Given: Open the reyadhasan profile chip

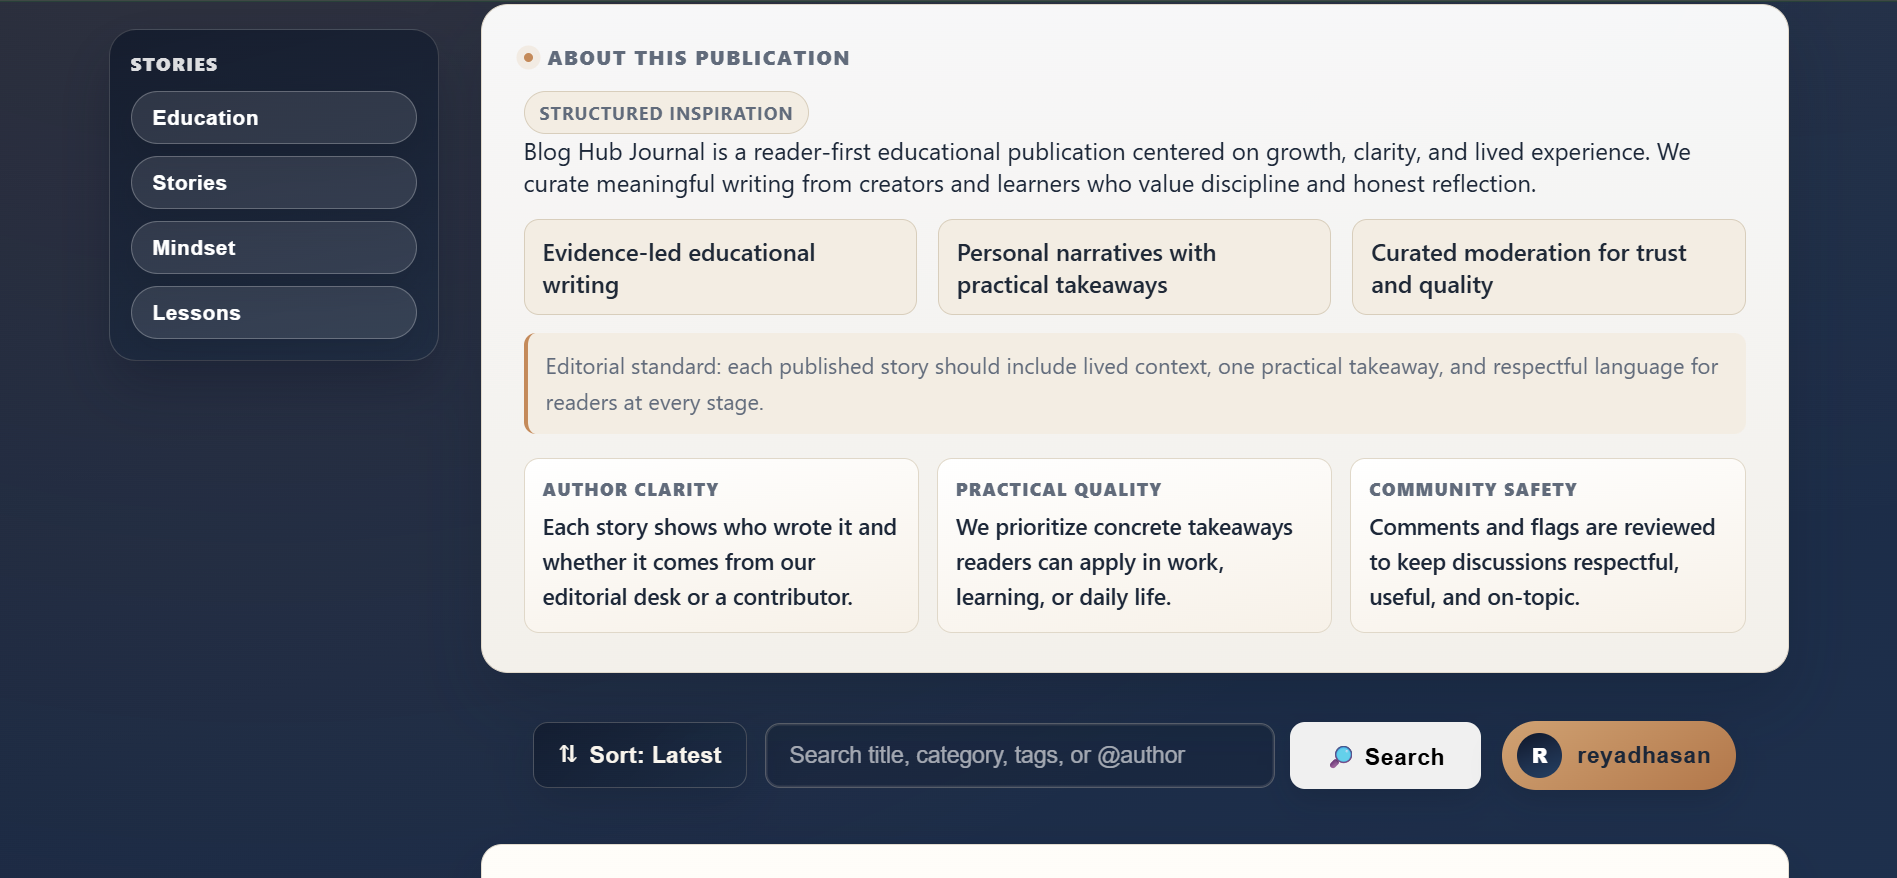Looking at the screenshot, I should 1618,756.
